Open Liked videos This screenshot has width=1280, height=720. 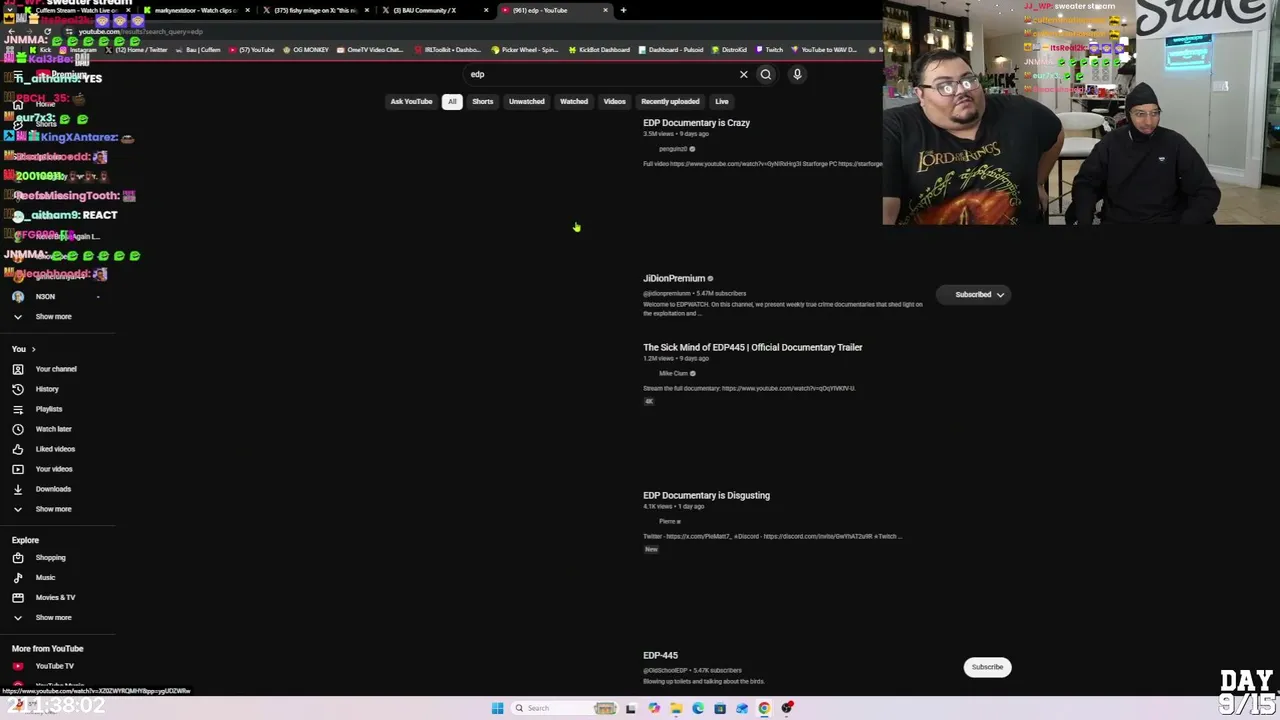point(57,449)
